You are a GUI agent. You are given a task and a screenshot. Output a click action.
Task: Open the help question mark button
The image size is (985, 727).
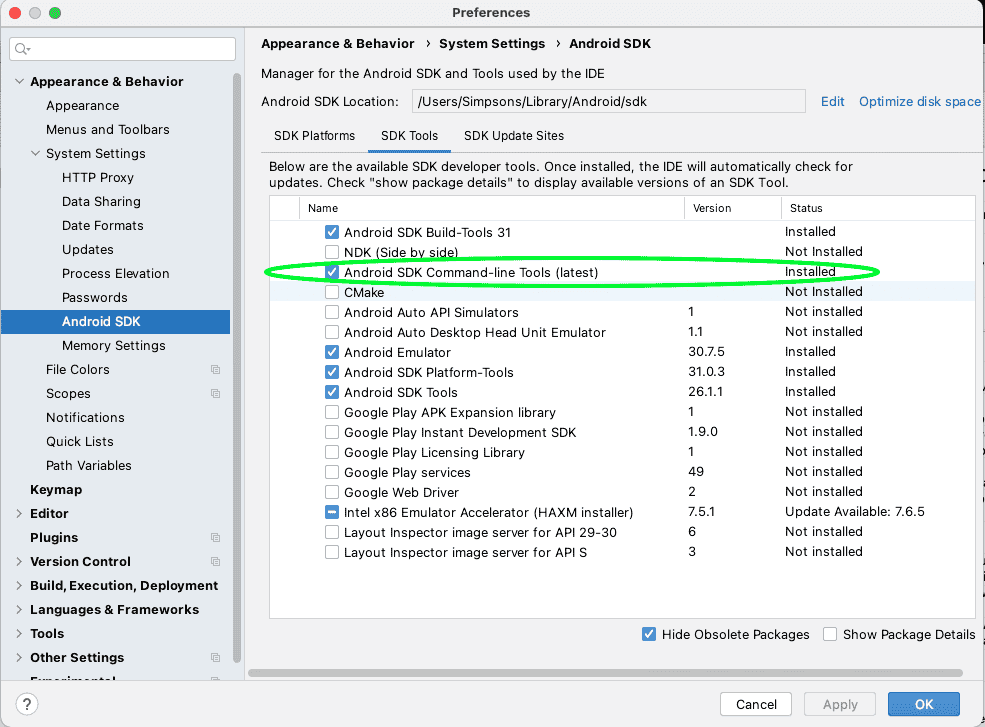(27, 704)
